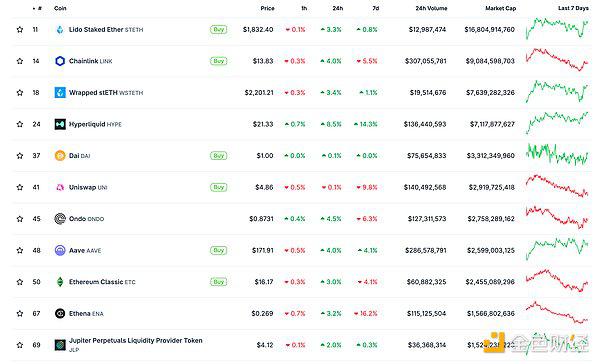Click the Chainlink hexagon coin icon
The height and width of the screenshot is (364, 600).
60,61
